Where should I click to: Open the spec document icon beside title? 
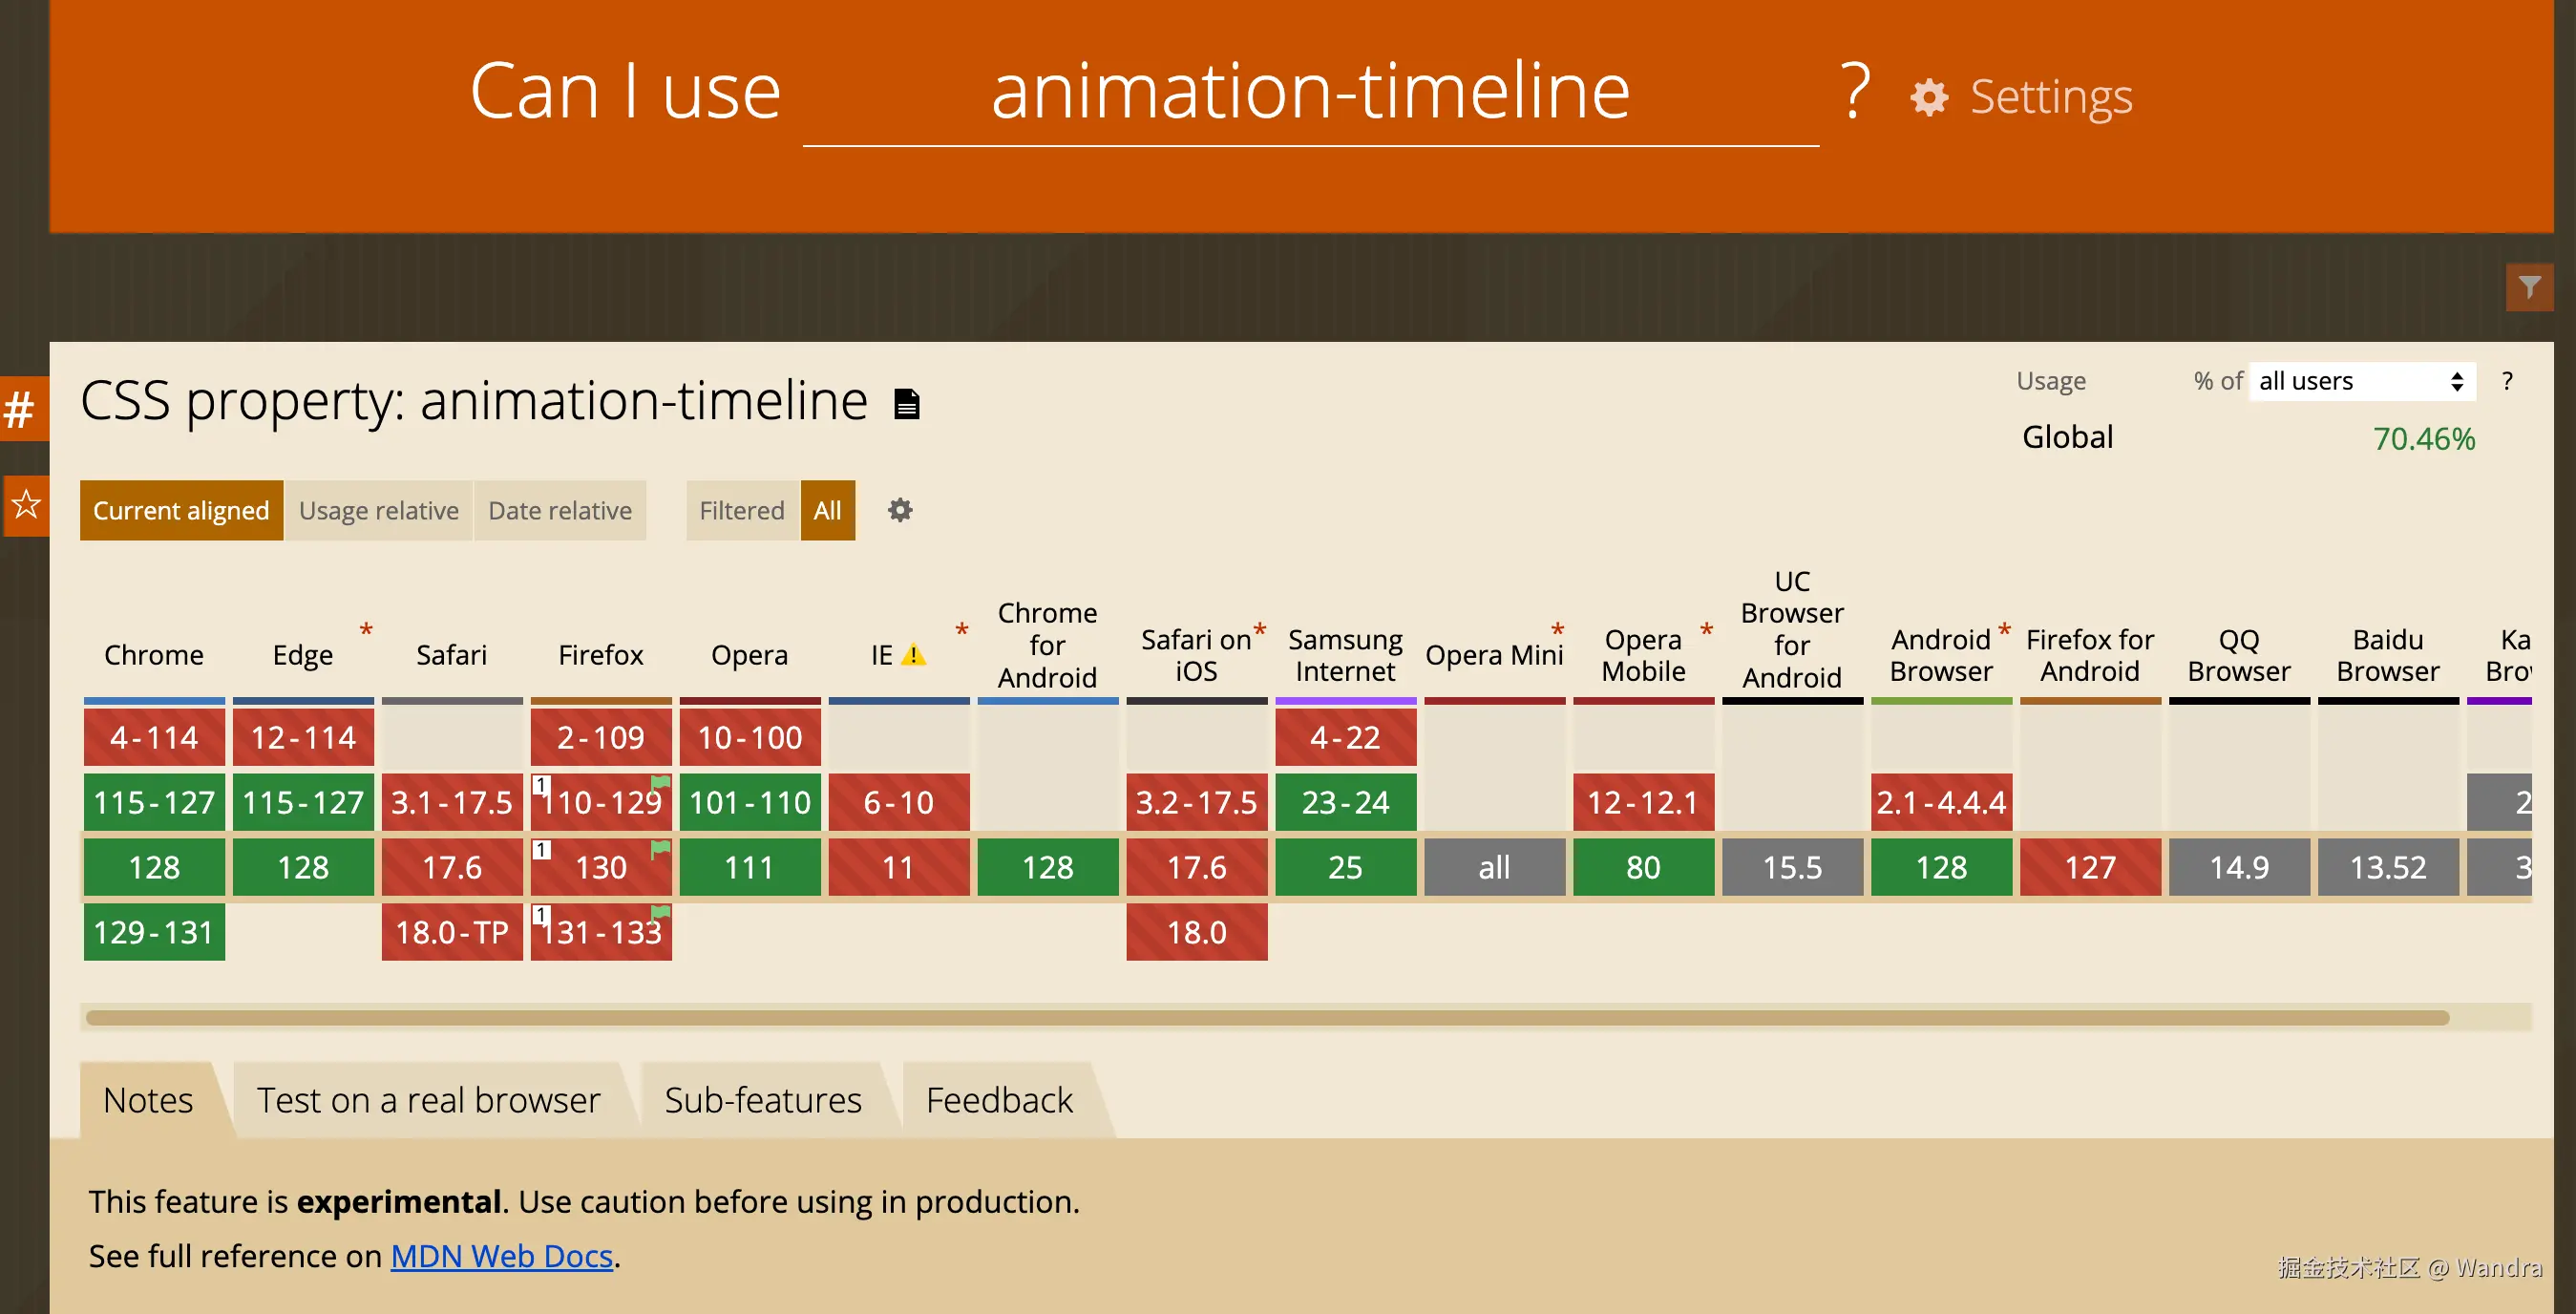[x=906, y=404]
